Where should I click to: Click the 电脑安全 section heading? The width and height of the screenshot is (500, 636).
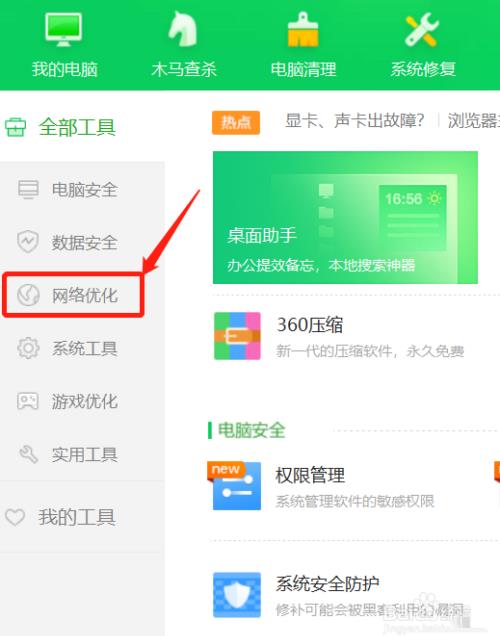[x=251, y=430]
